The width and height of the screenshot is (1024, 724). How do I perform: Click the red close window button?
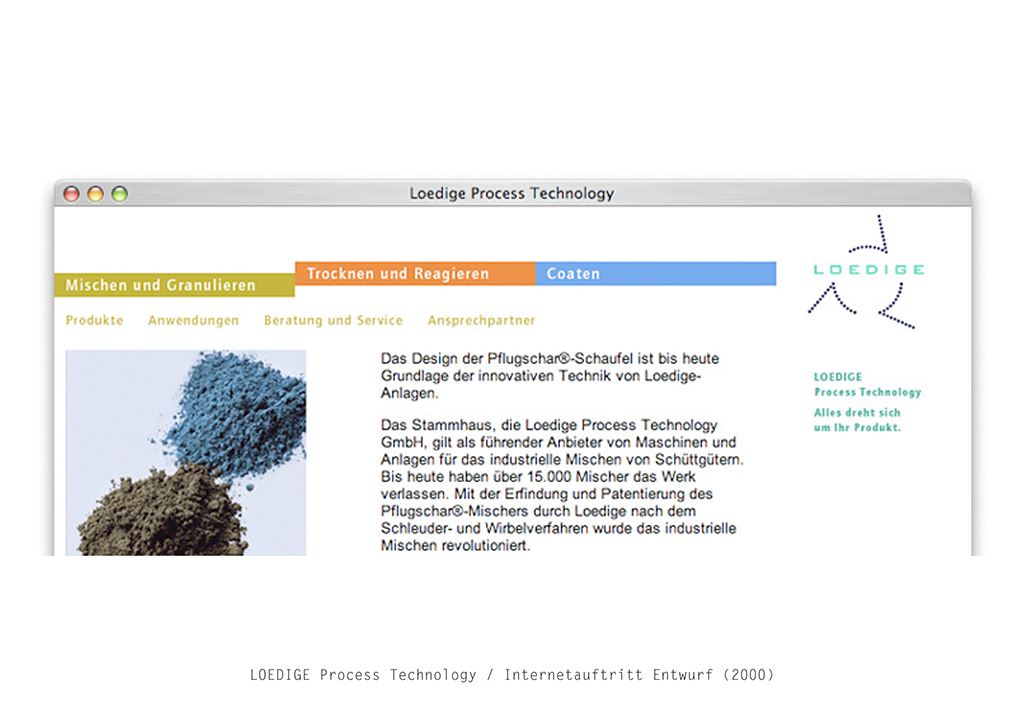tap(72, 194)
